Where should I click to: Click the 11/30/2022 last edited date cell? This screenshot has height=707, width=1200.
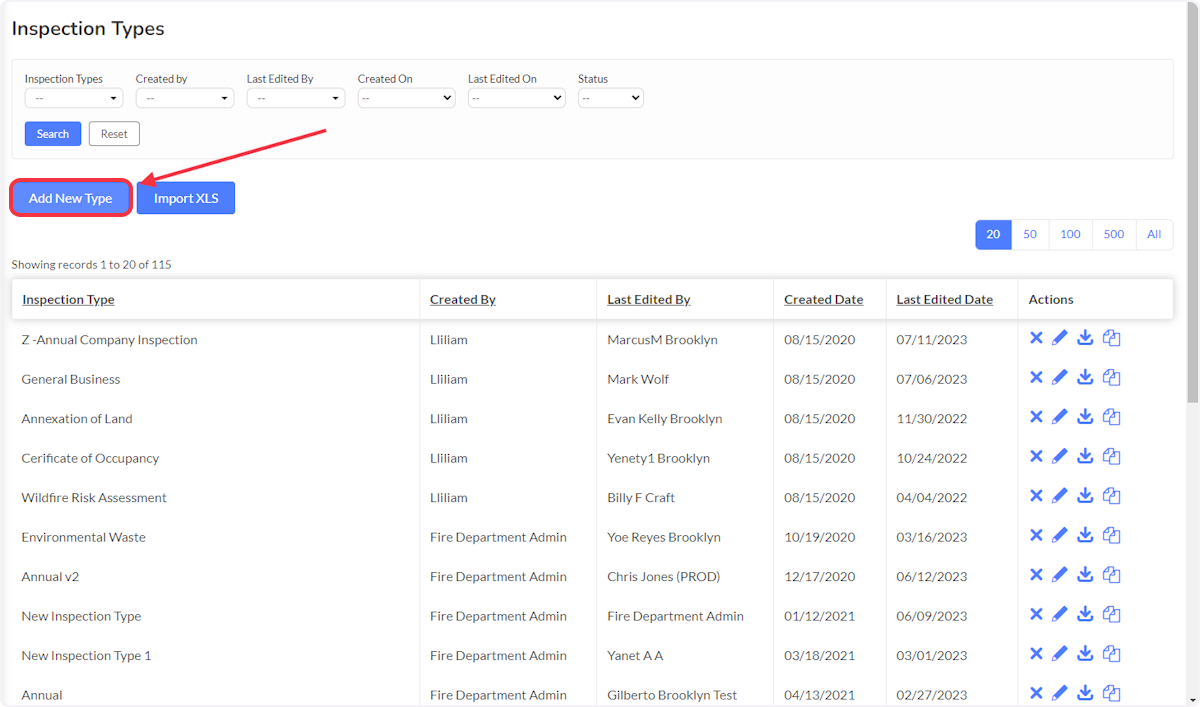pos(932,418)
